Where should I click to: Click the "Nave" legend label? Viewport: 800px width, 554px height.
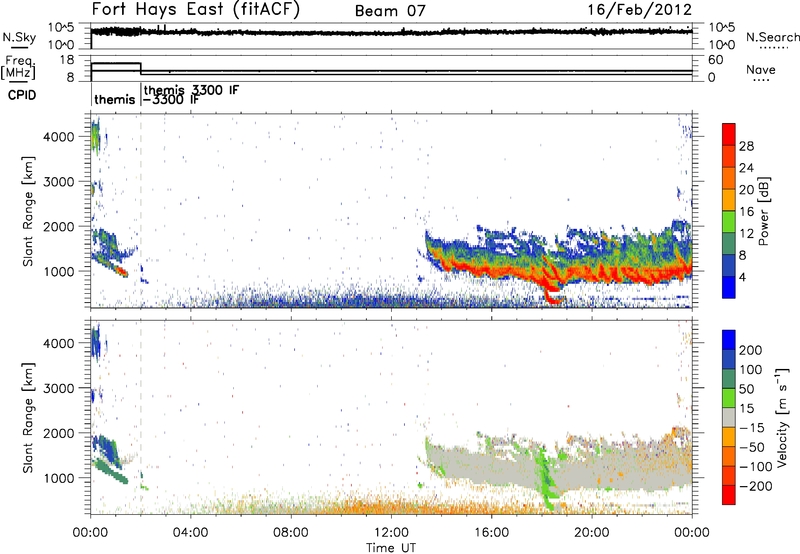click(760, 69)
